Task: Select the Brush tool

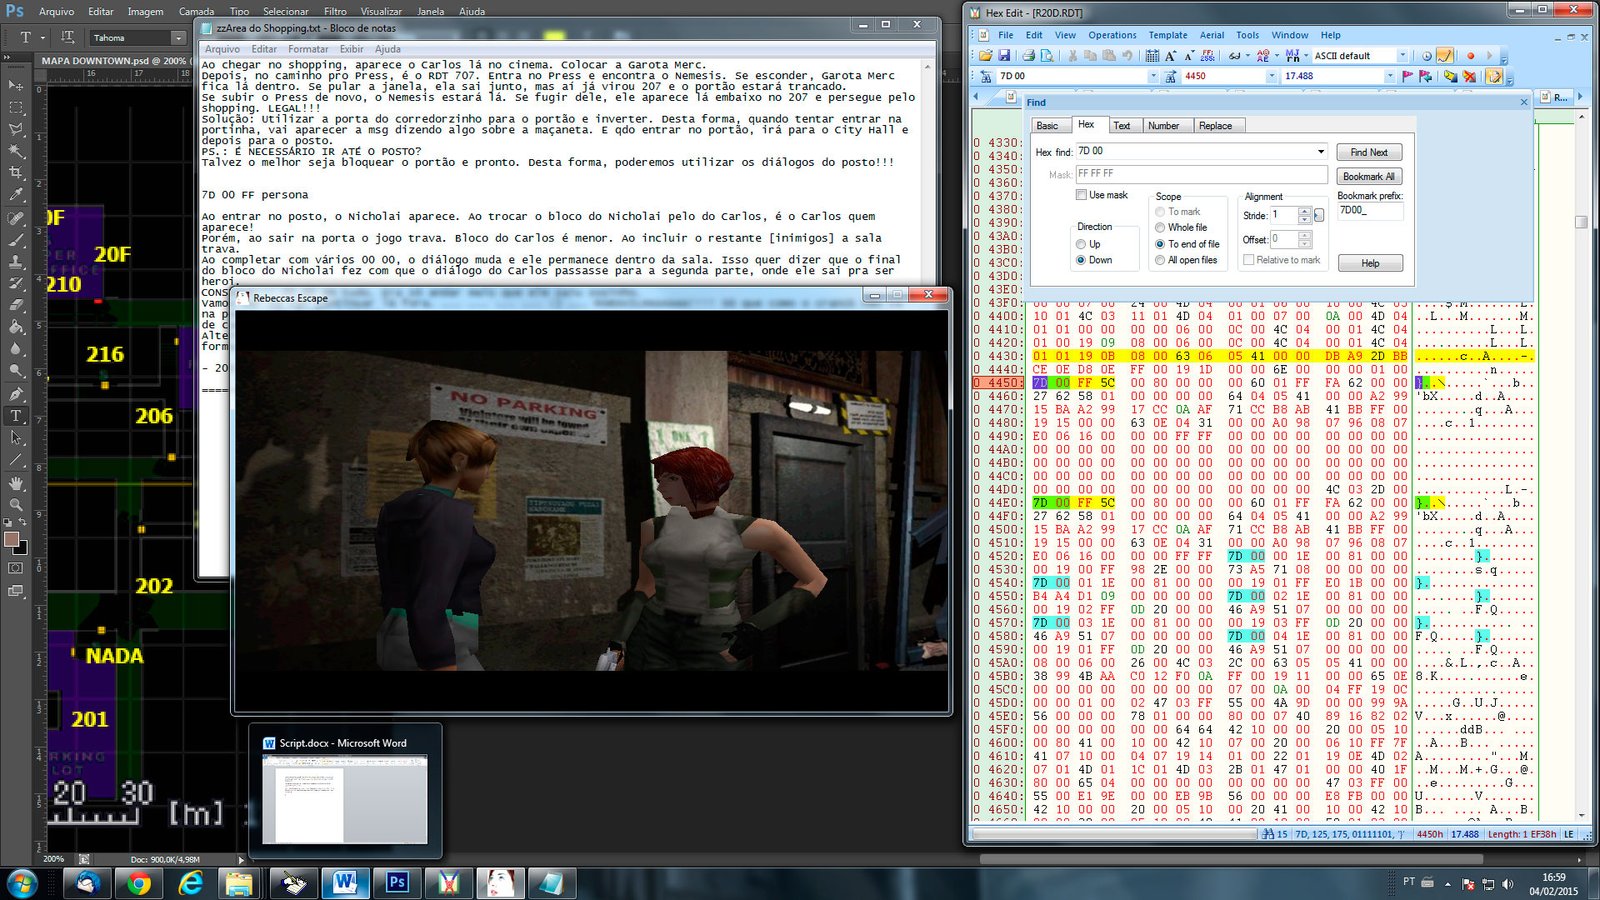Action: (16, 240)
